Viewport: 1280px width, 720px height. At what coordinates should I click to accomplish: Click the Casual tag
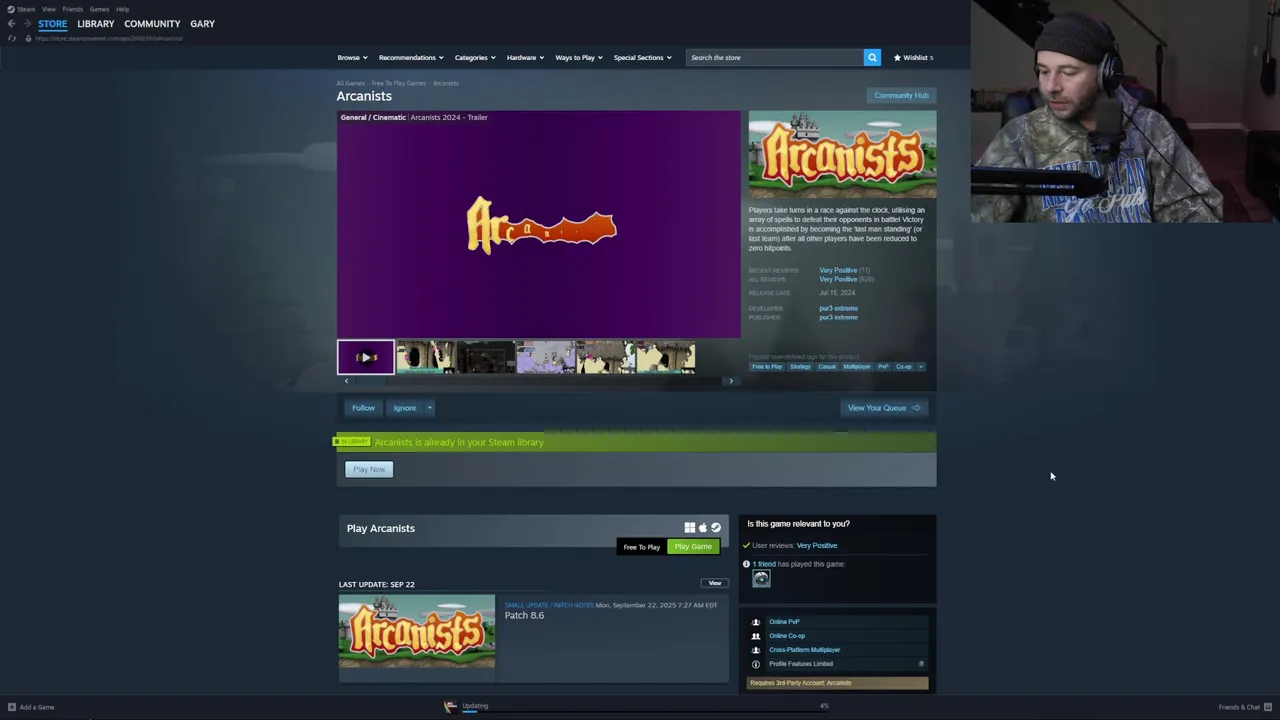point(827,367)
